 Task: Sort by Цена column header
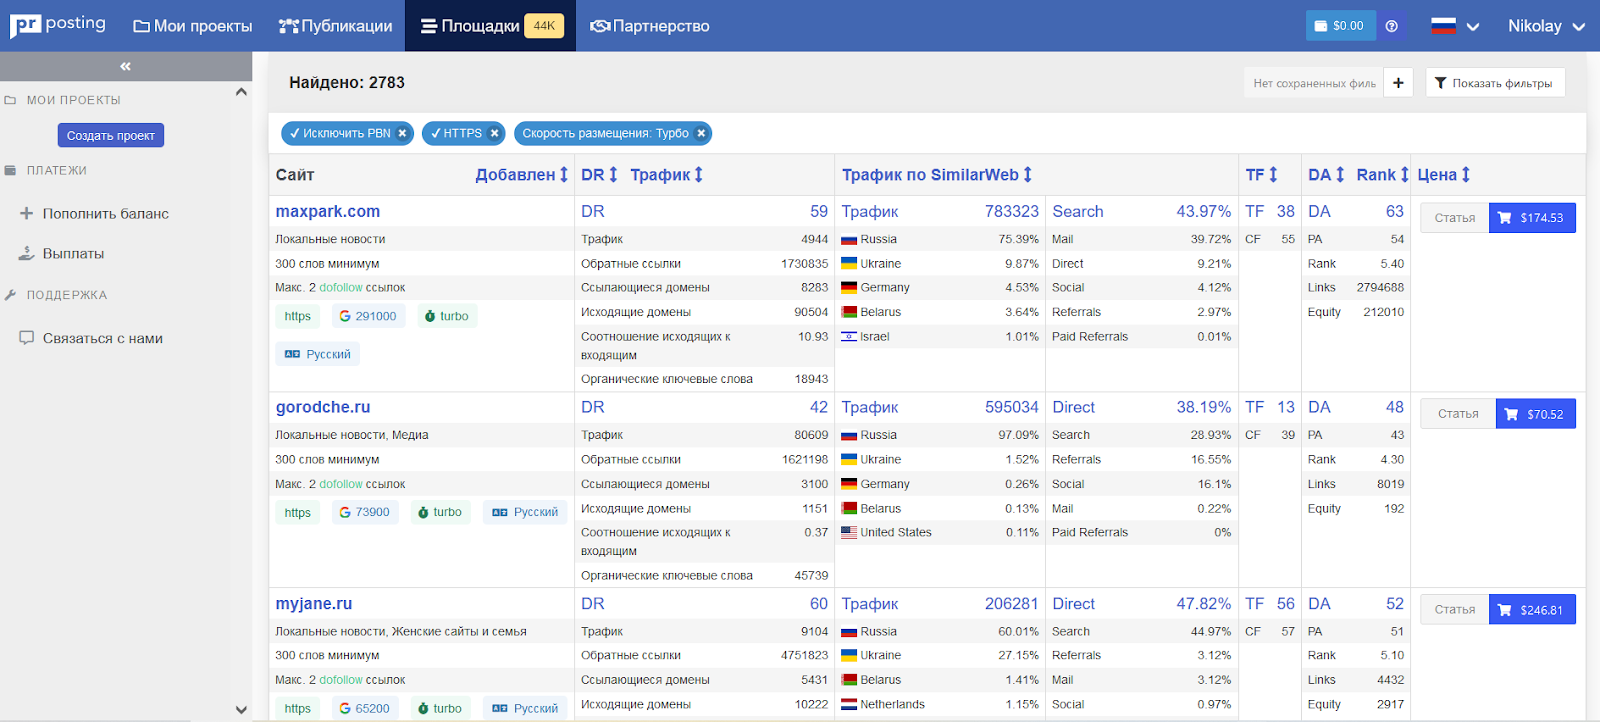click(x=1444, y=175)
